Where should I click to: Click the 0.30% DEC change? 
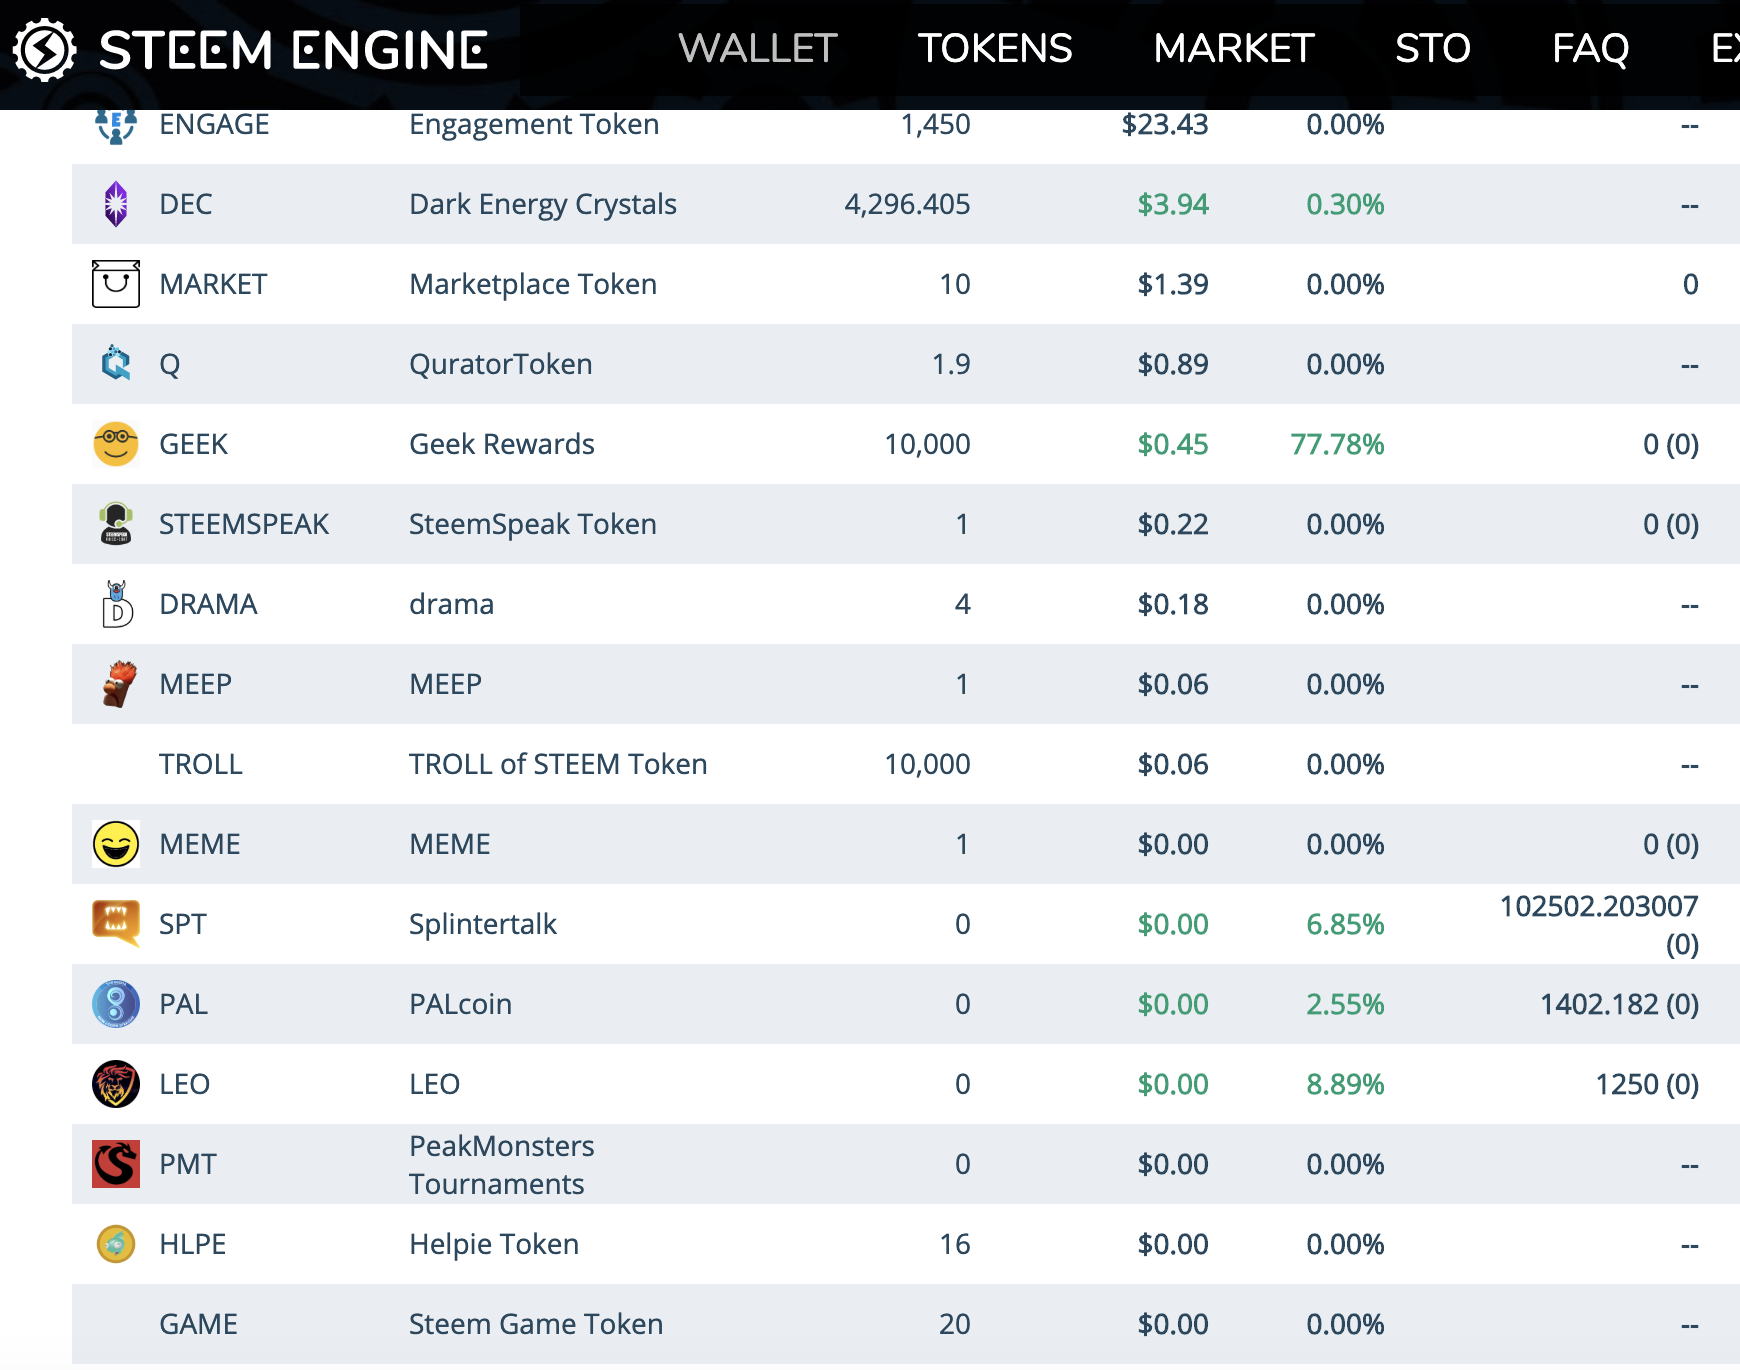click(1345, 204)
